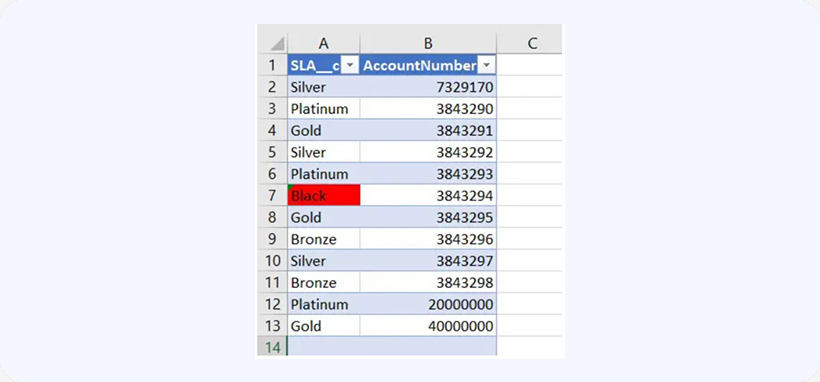Viewport: 820px width, 382px height.
Task: Select row 3 header
Action: tap(272, 108)
